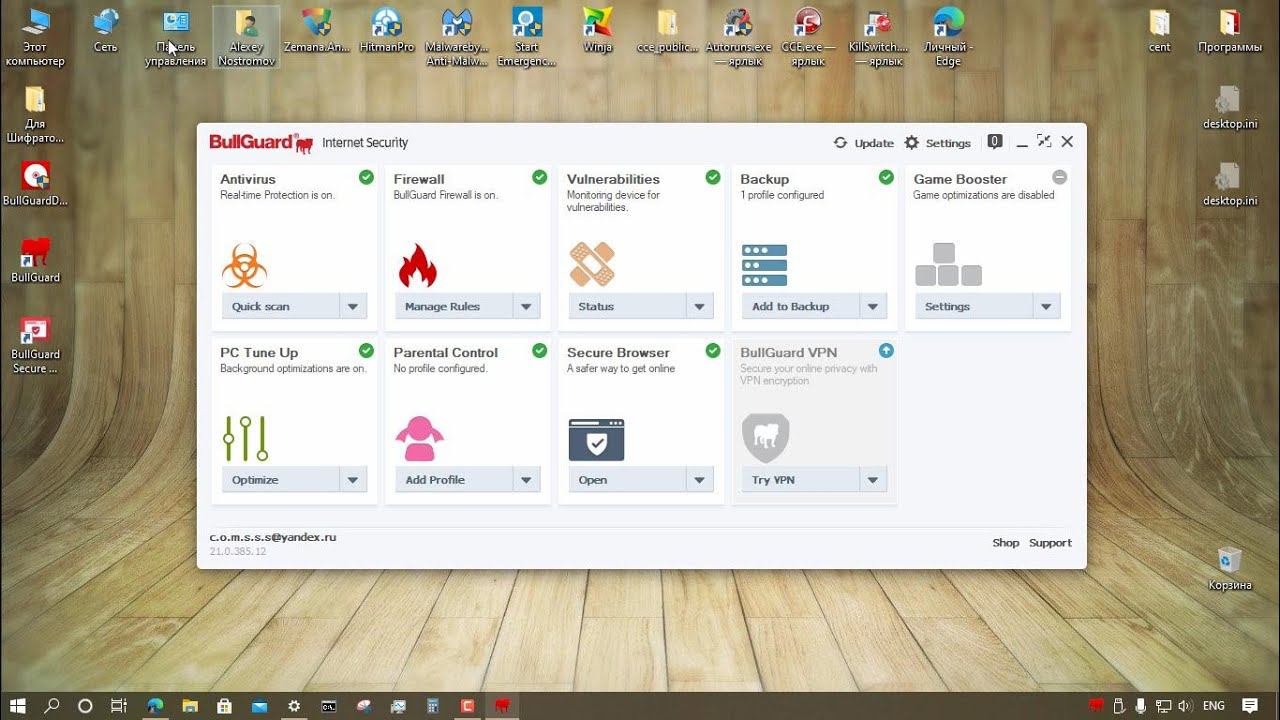
Task: Click the account email c.o.m.s.s@yandex.ru
Action: (x=273, y=537)
